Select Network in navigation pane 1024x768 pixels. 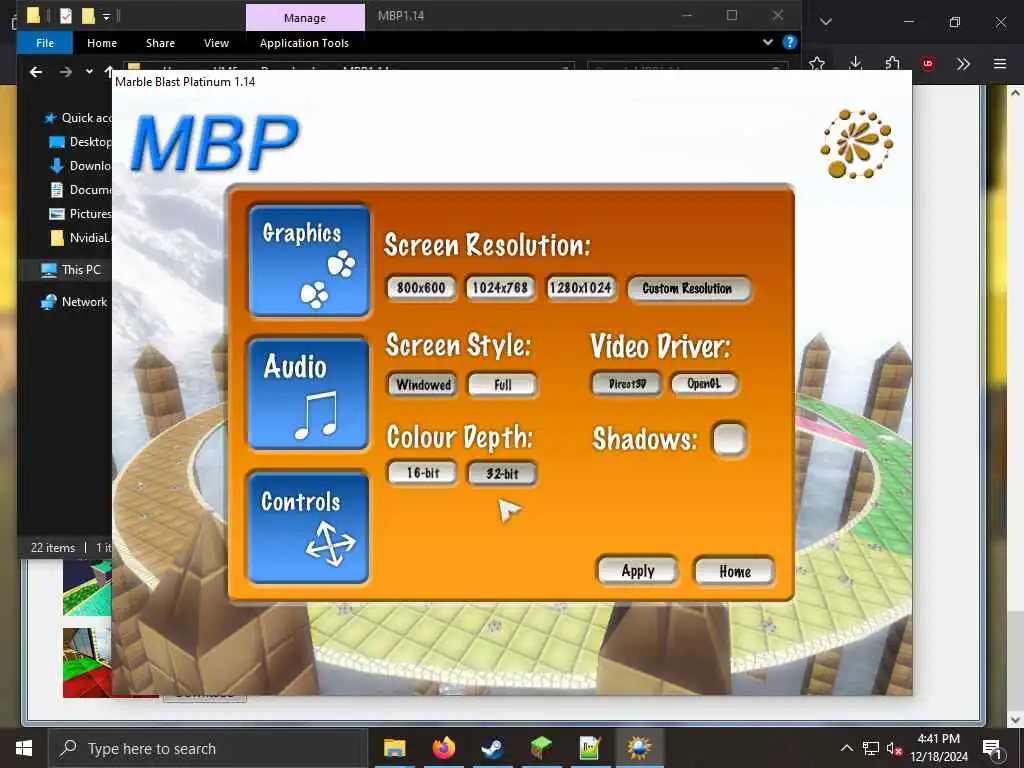[74, 302]
